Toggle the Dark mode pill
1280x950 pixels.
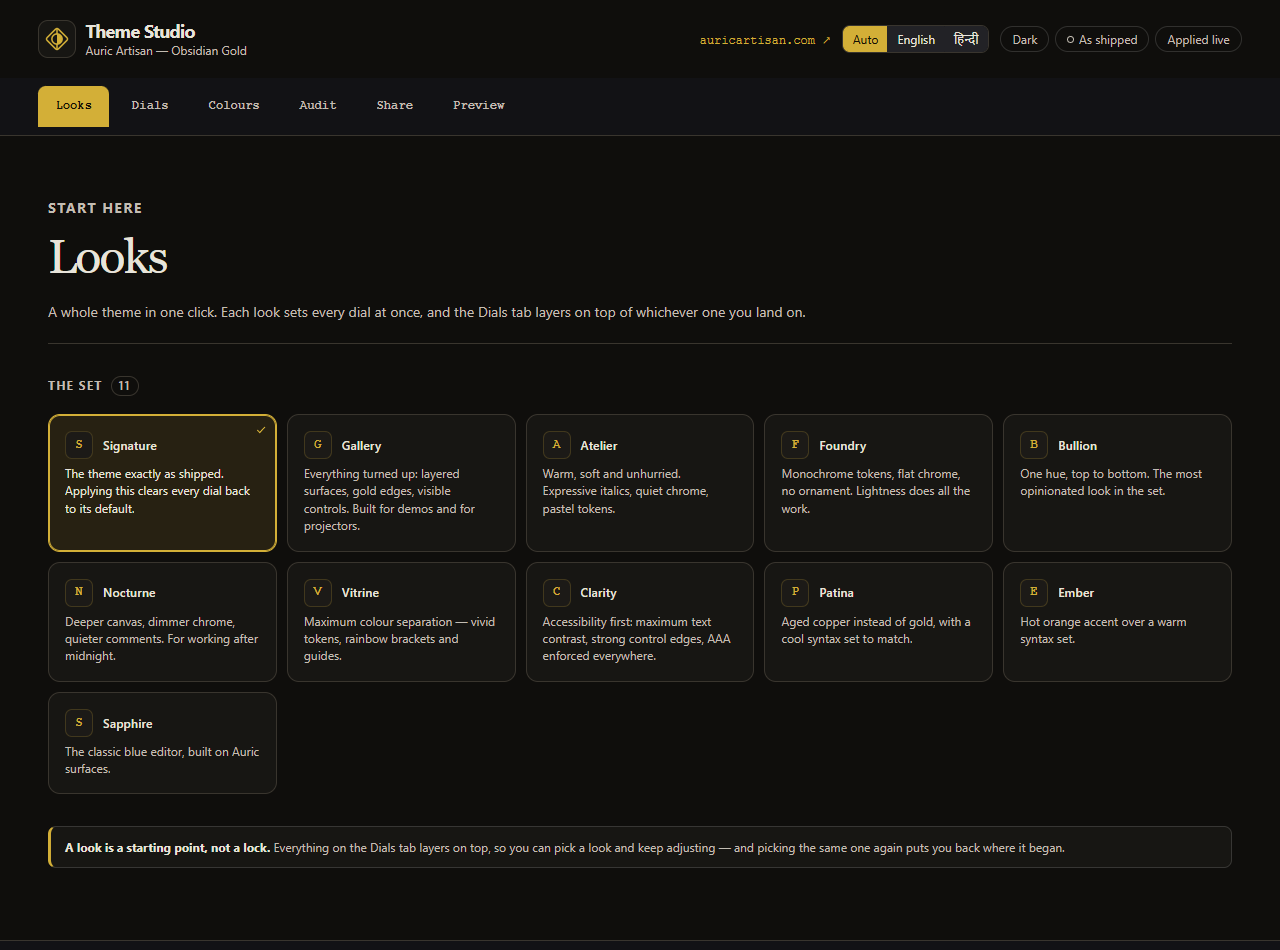coord(1025,39)
